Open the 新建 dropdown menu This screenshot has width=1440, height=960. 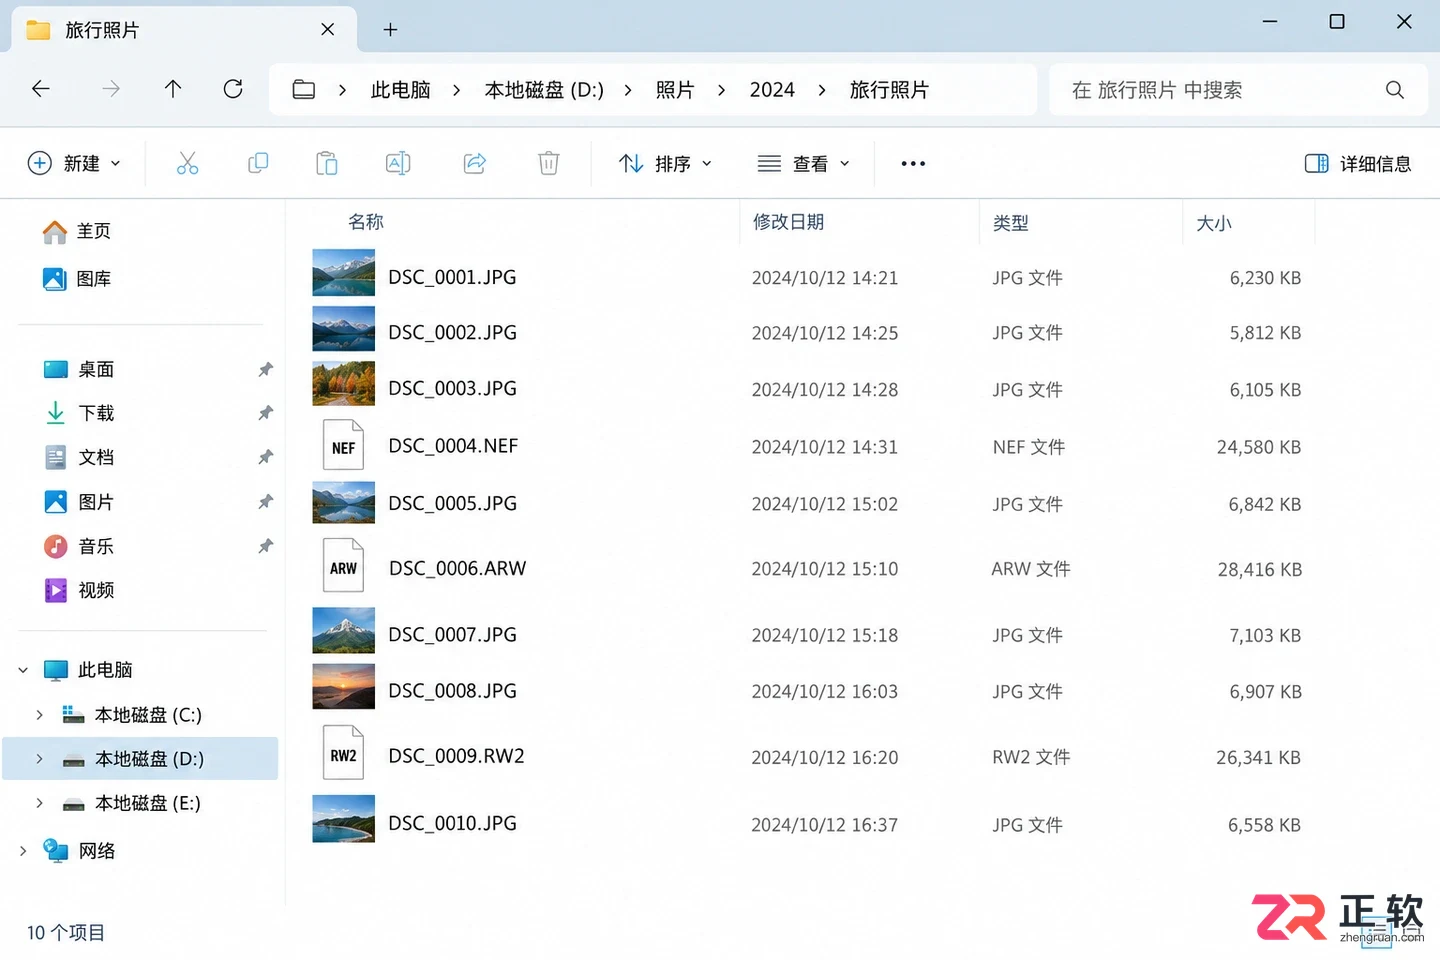pyautogui.click(x=75, y=163)
